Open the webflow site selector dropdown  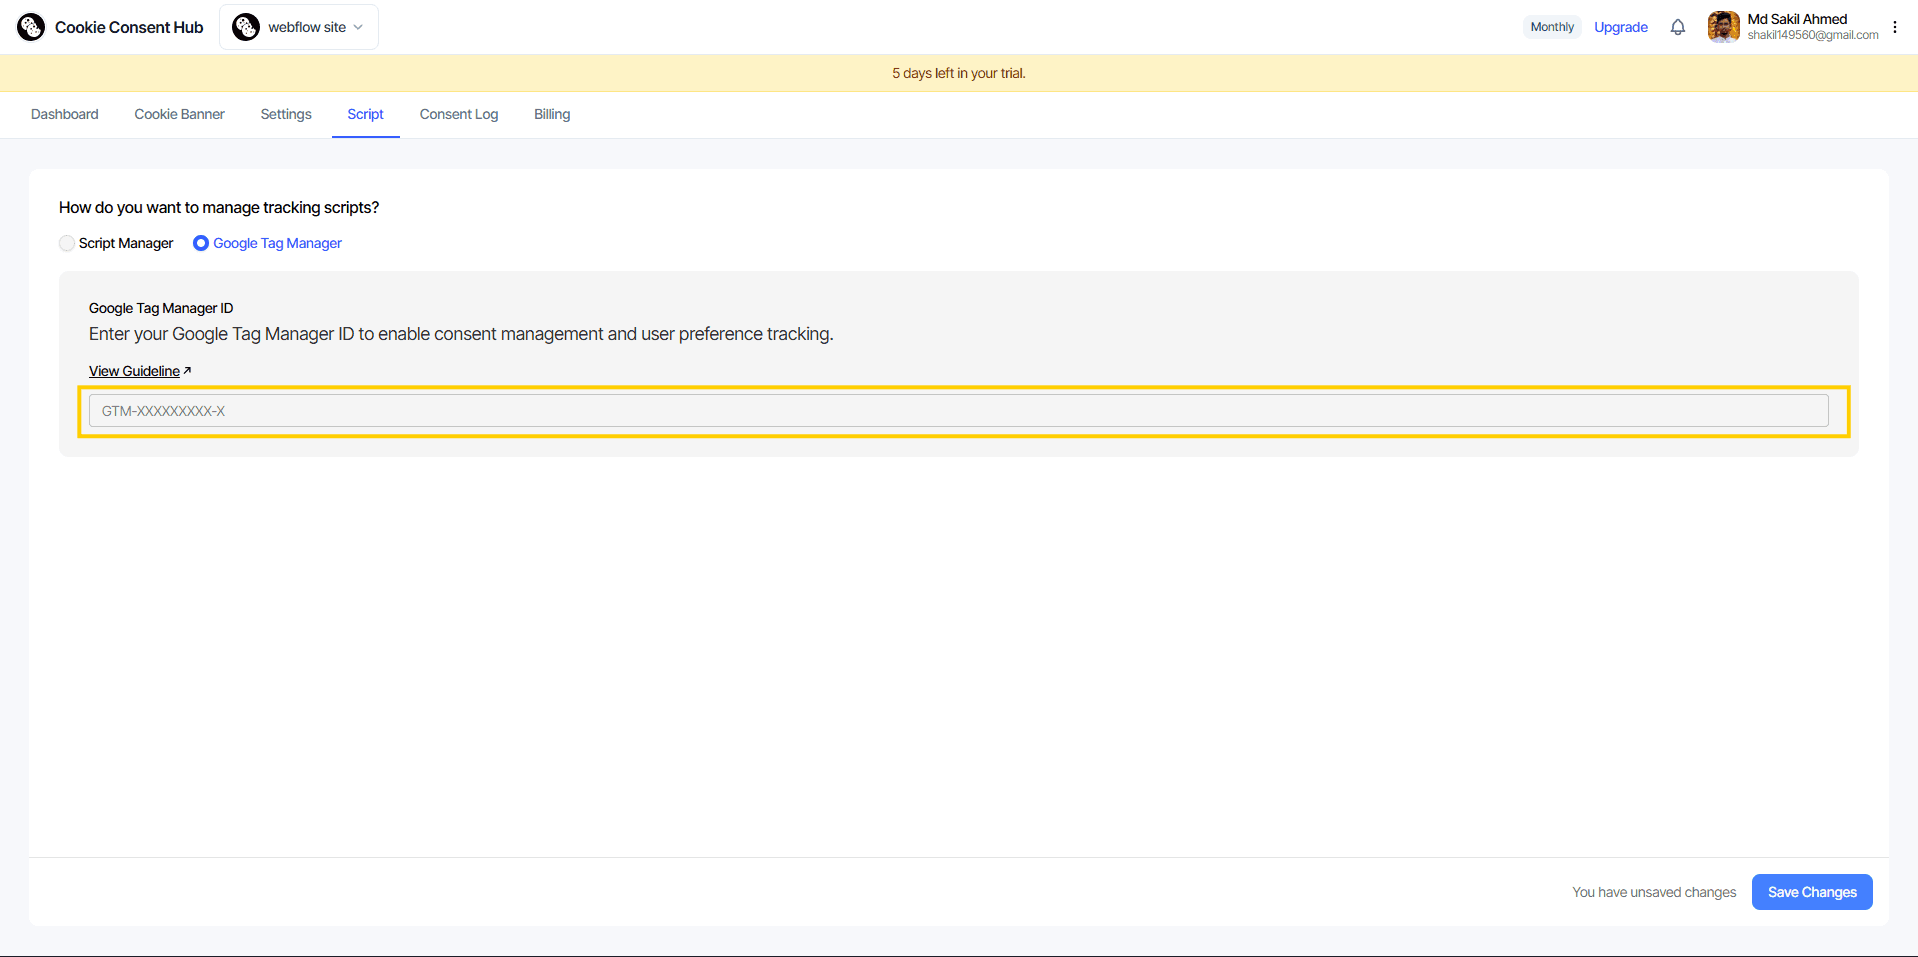tap(298, 27)
